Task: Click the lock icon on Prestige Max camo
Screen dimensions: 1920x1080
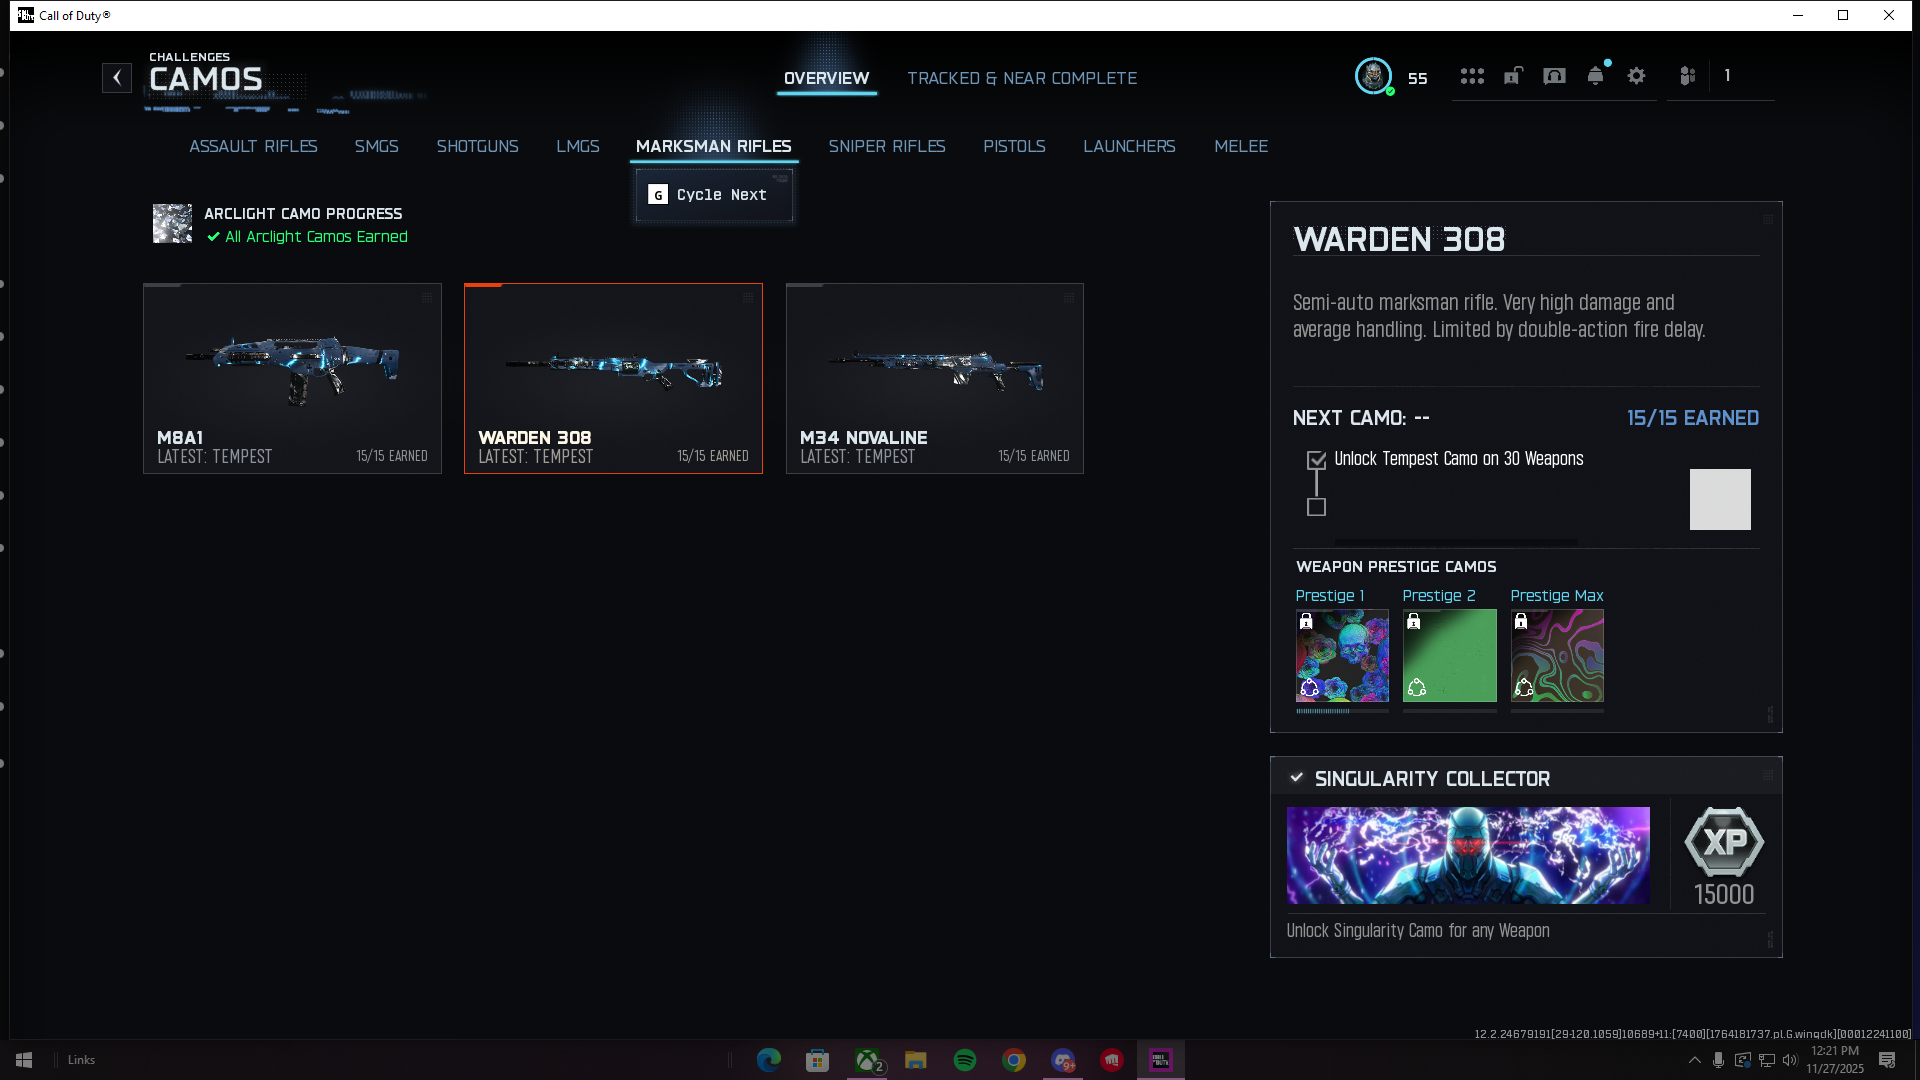Action: (x=1521, y=621)
